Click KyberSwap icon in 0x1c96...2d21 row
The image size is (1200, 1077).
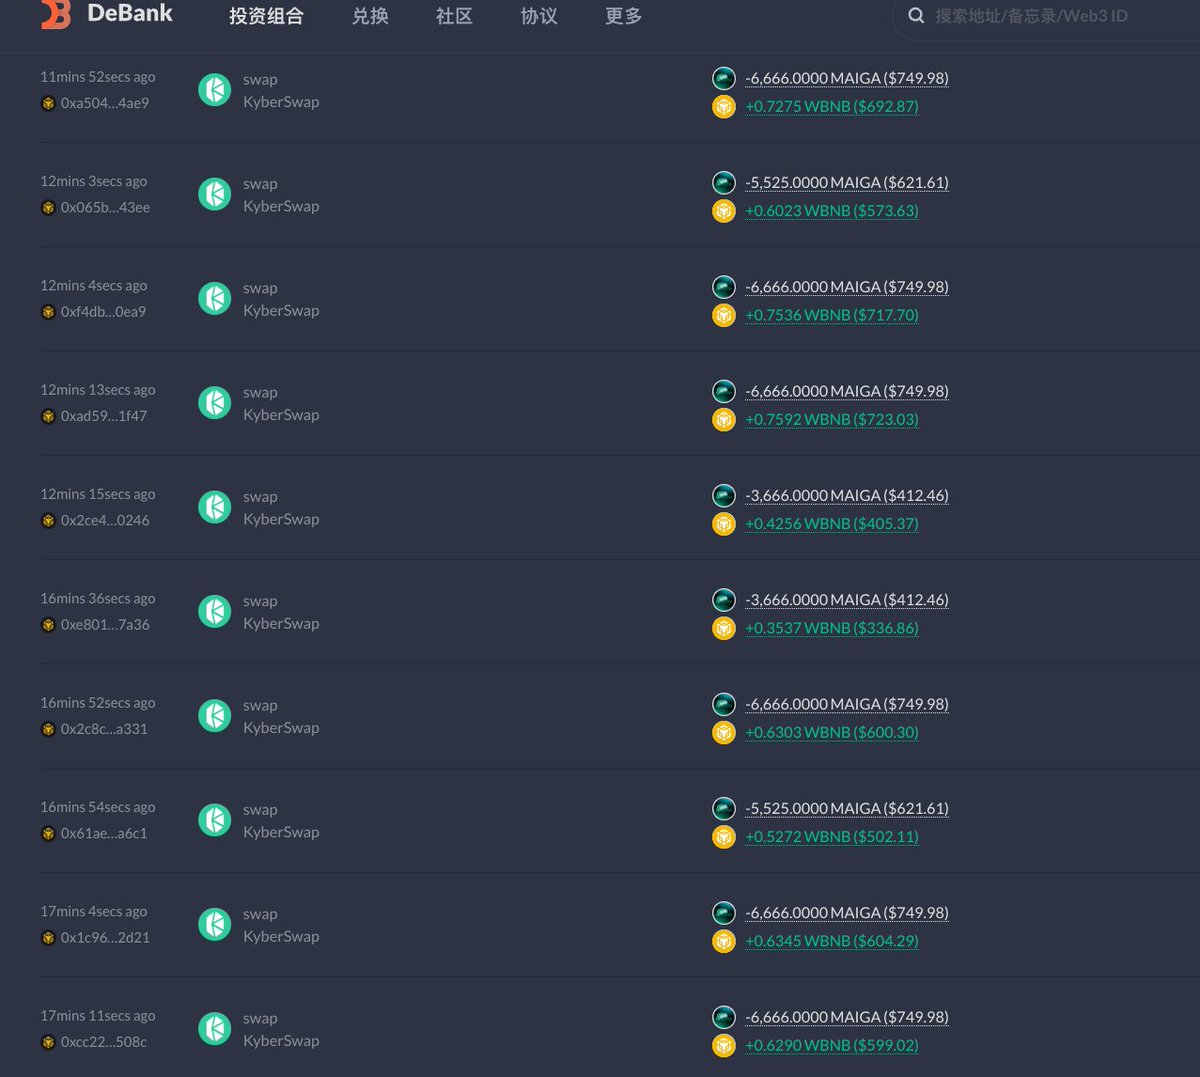coord(215,924)
